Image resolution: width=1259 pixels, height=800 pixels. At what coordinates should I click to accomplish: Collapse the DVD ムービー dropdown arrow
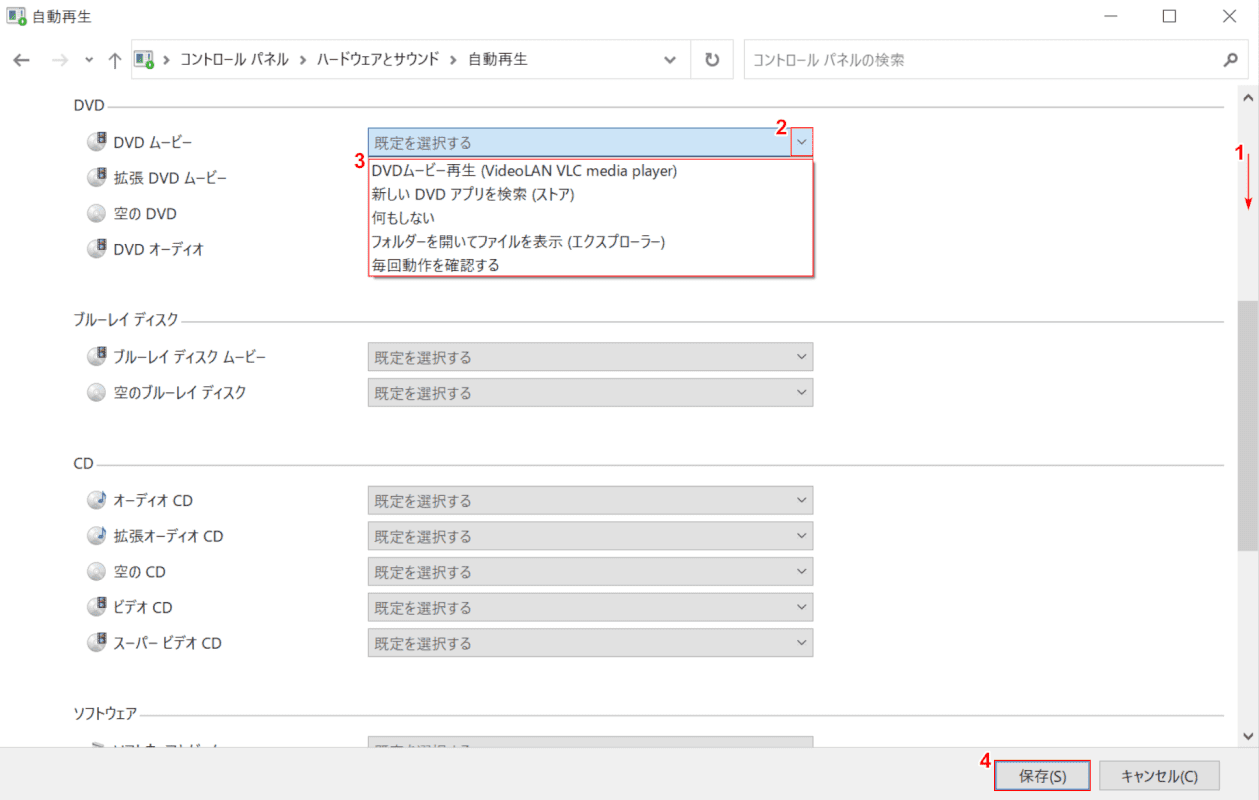(802, 142)
